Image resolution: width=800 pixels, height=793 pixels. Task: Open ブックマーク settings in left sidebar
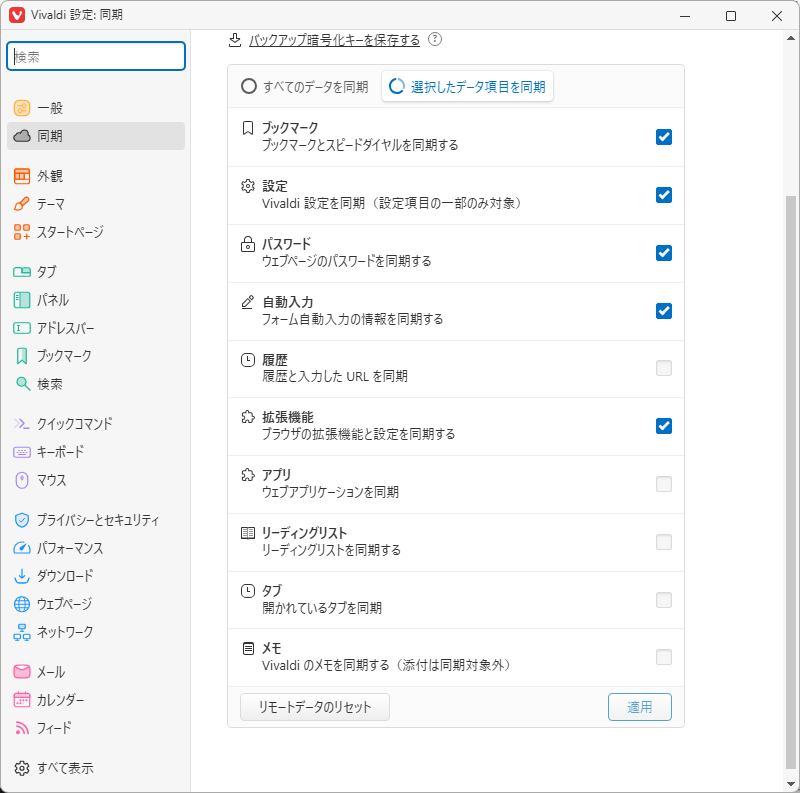click(96, 356)
